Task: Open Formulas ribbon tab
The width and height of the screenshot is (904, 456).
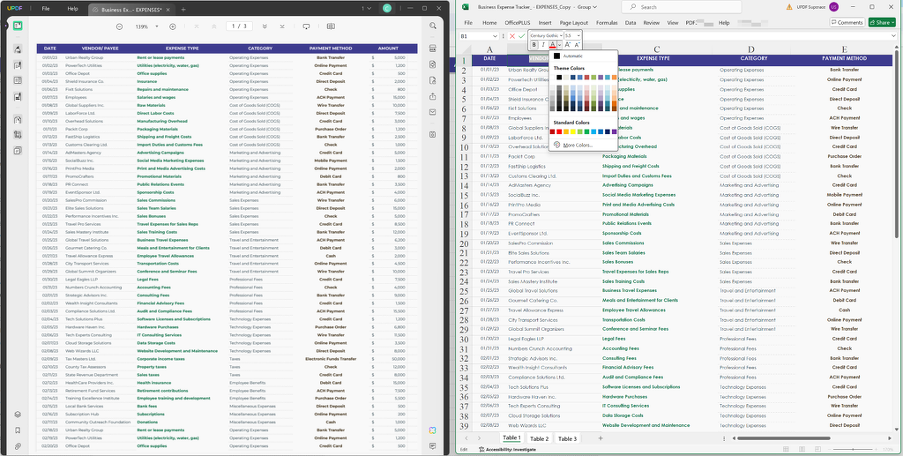Action: (x=607, y=23)
